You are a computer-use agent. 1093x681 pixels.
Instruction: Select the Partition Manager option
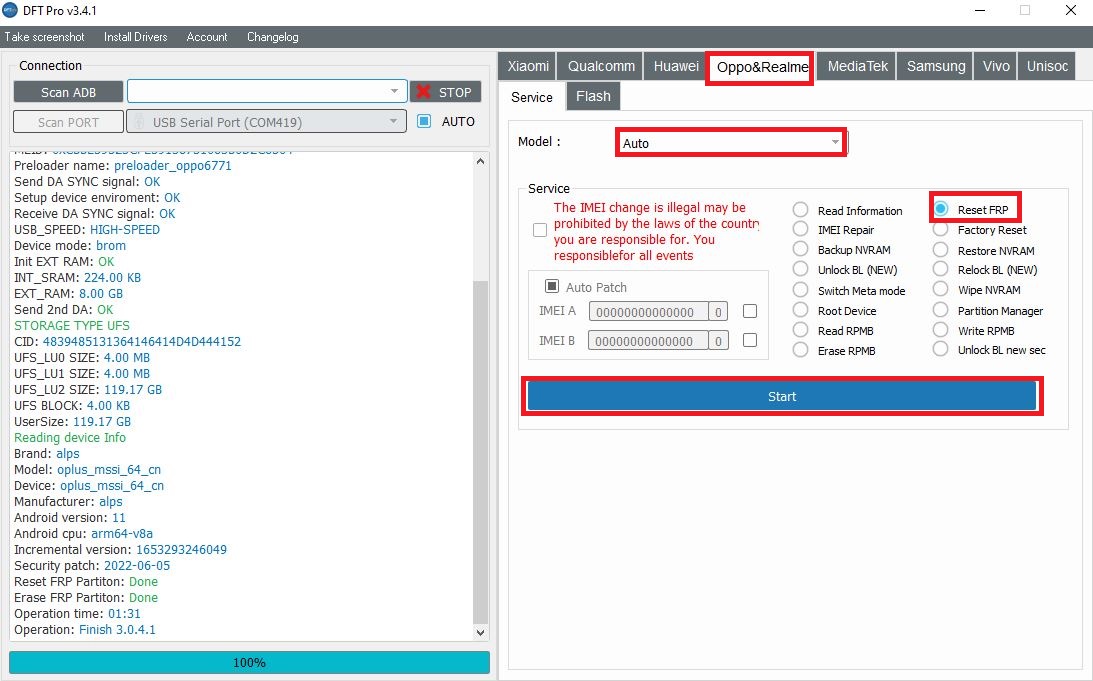(x=940, y=309)
